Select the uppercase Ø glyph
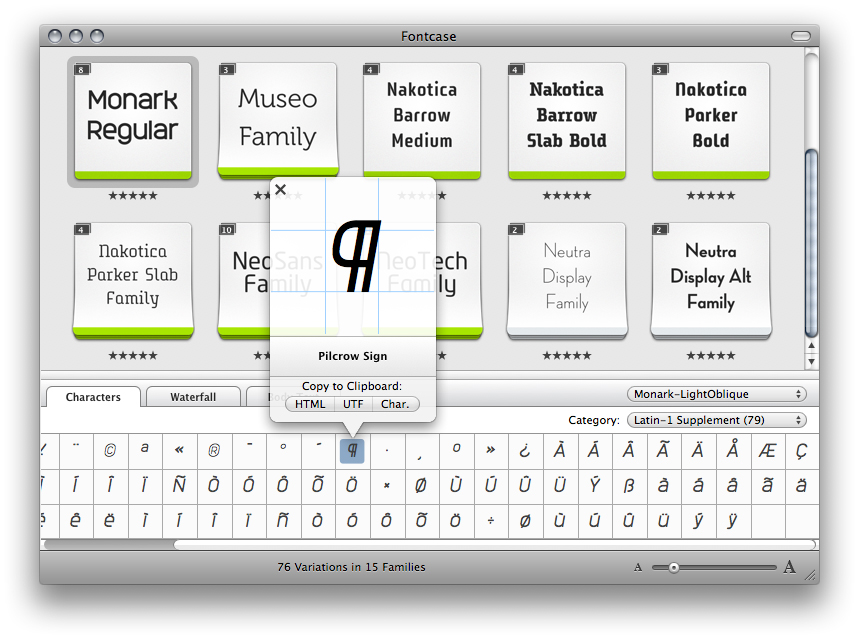The height and width of the screenshot is (639, 859). click(x=421, y=485)
